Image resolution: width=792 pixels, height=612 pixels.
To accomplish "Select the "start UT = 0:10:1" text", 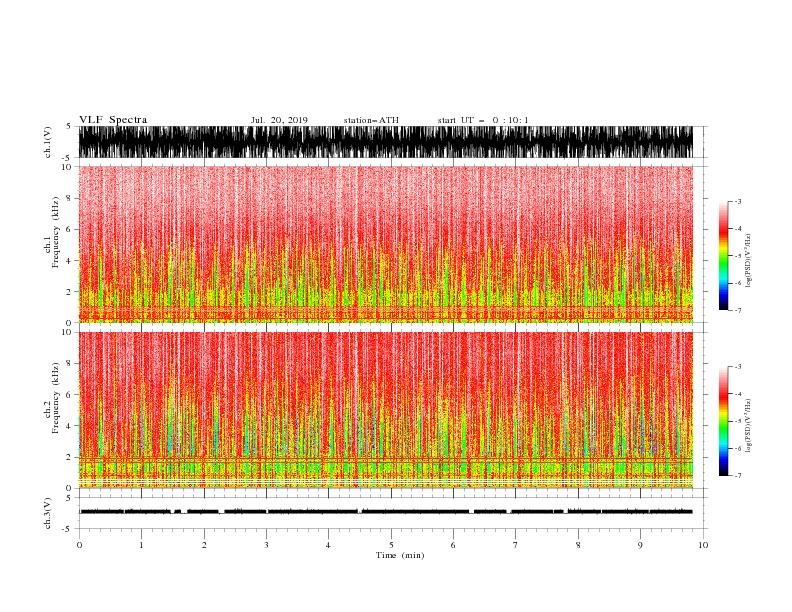I will click(x=483, y=120).
